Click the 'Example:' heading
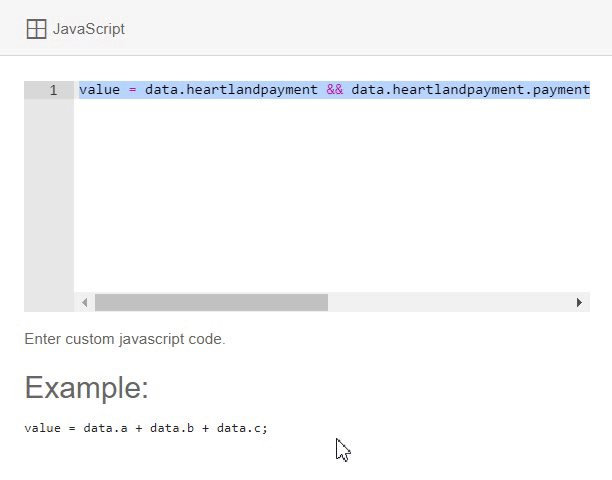The image size is (612, 480). point(87,388)
